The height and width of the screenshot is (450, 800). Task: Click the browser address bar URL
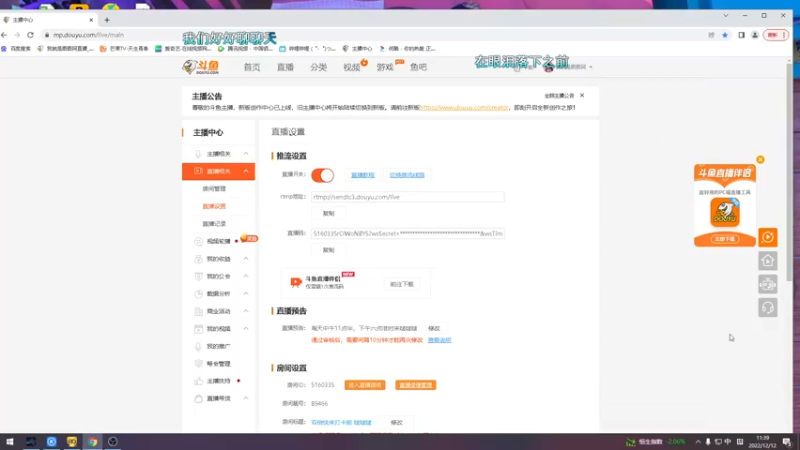tap(89, 35)
